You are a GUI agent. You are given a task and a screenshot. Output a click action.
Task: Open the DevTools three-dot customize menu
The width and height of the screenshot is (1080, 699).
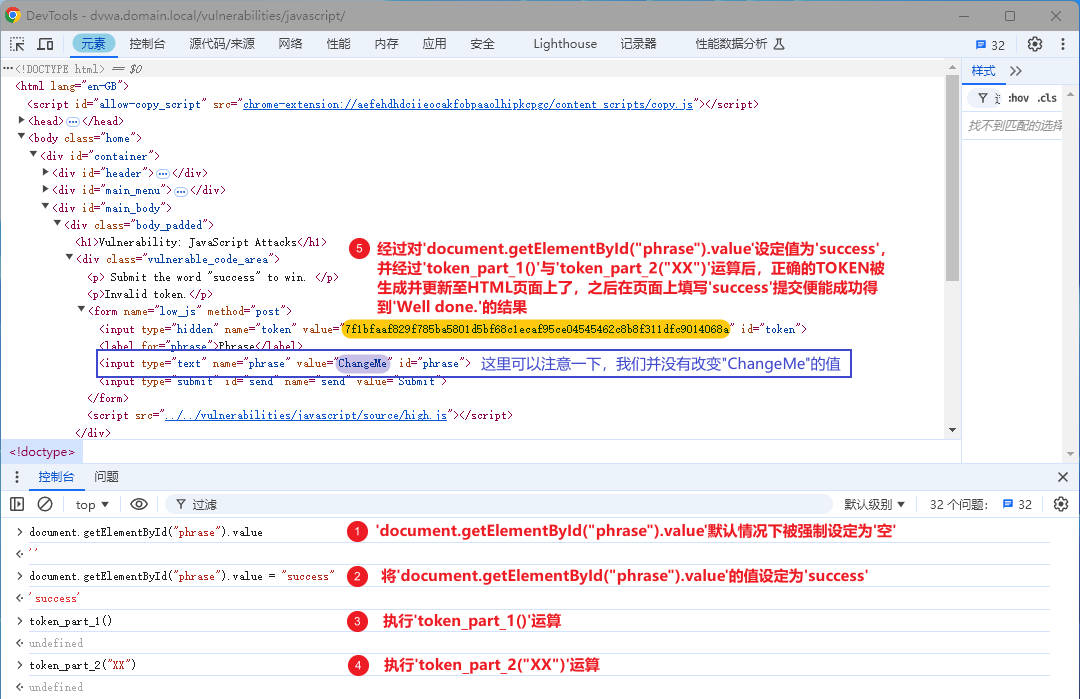click(x=1063, y=44)
